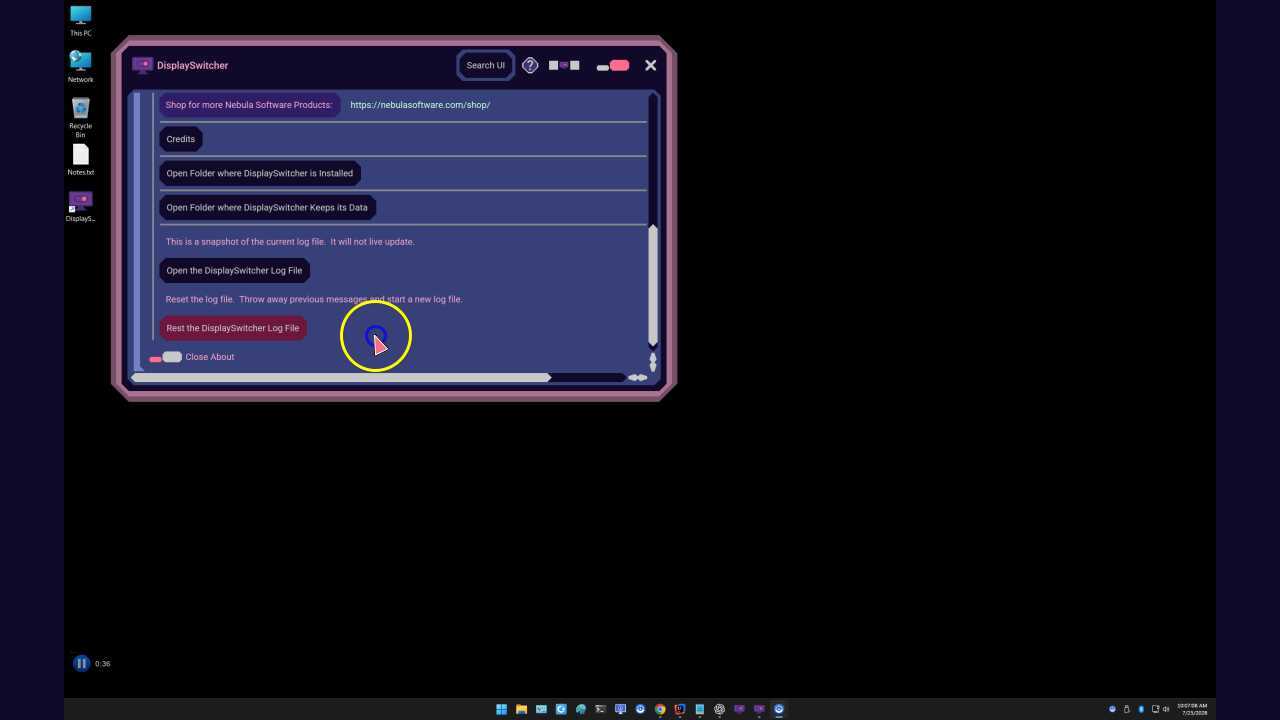The image size is (1280, 720).
Task: Select the This PC desktop icon
Action: pos(81,20)
